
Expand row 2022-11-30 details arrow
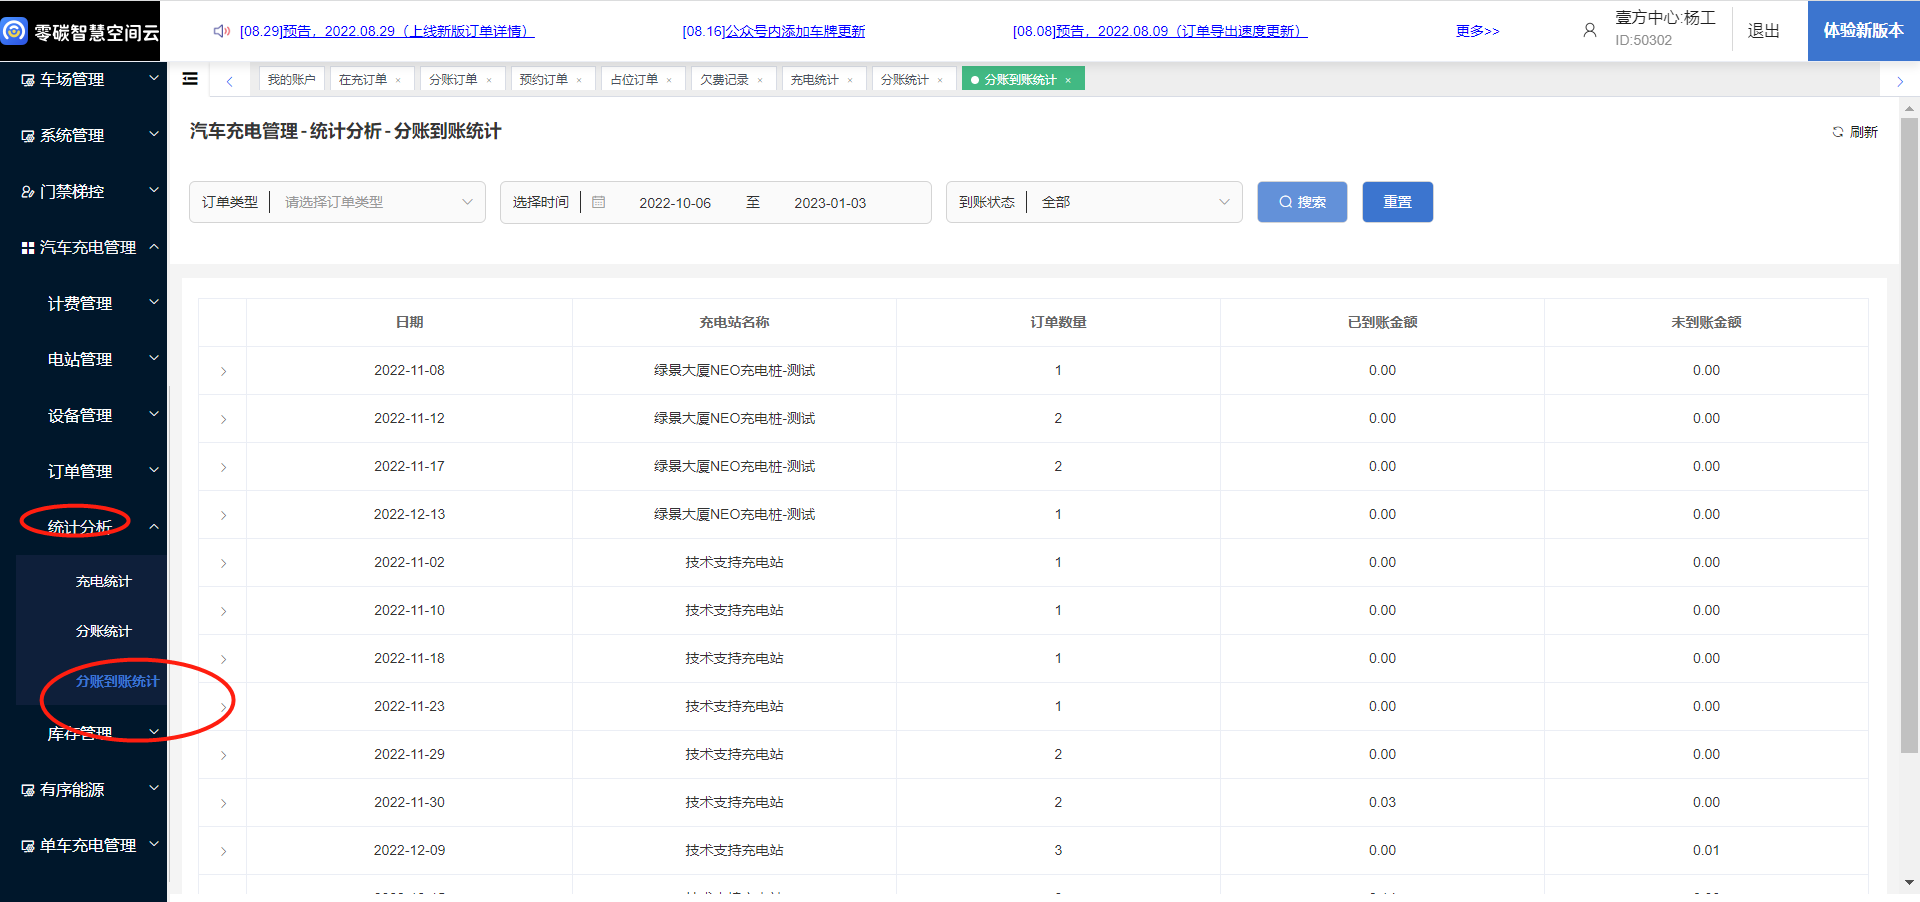click(x=223, y=803)
